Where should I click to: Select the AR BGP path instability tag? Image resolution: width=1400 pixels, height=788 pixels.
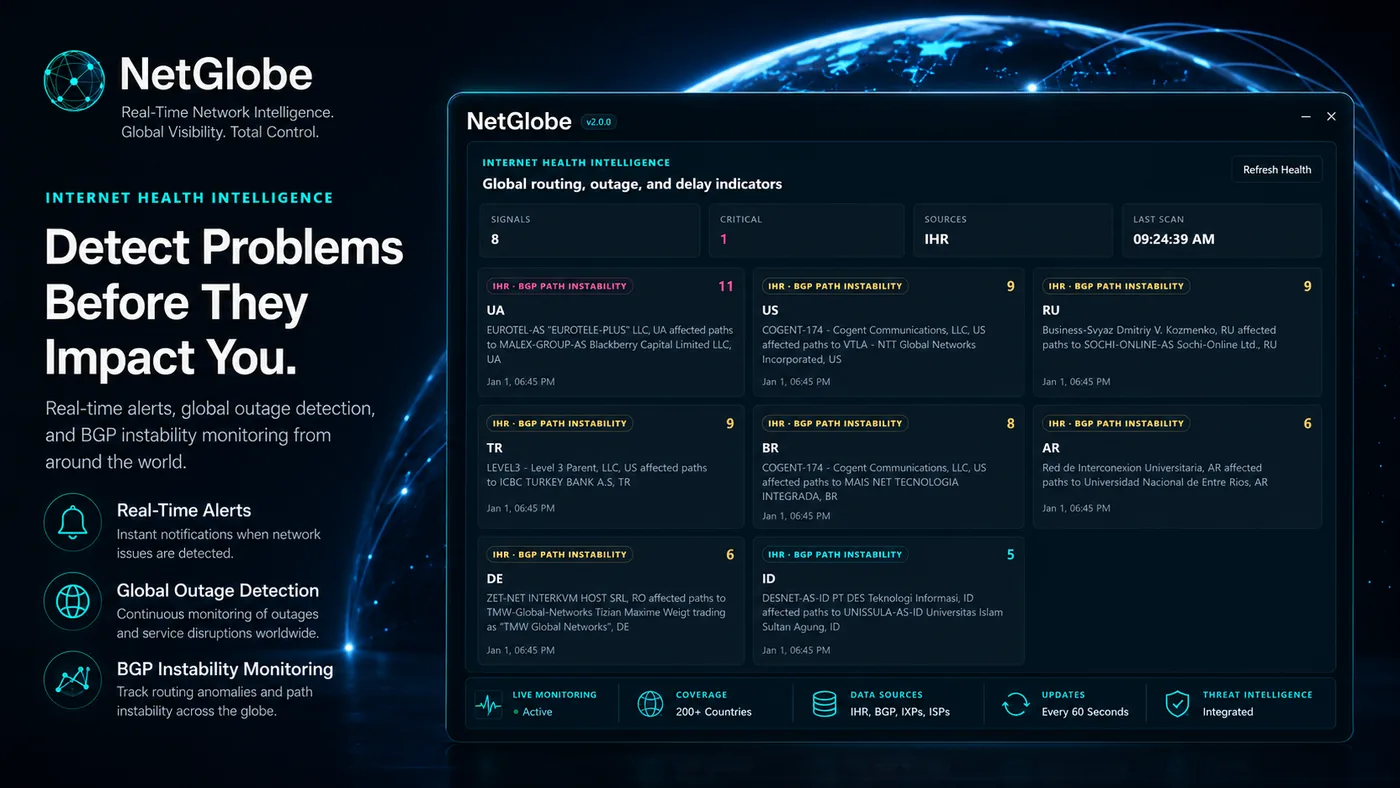click(1116, 423)
